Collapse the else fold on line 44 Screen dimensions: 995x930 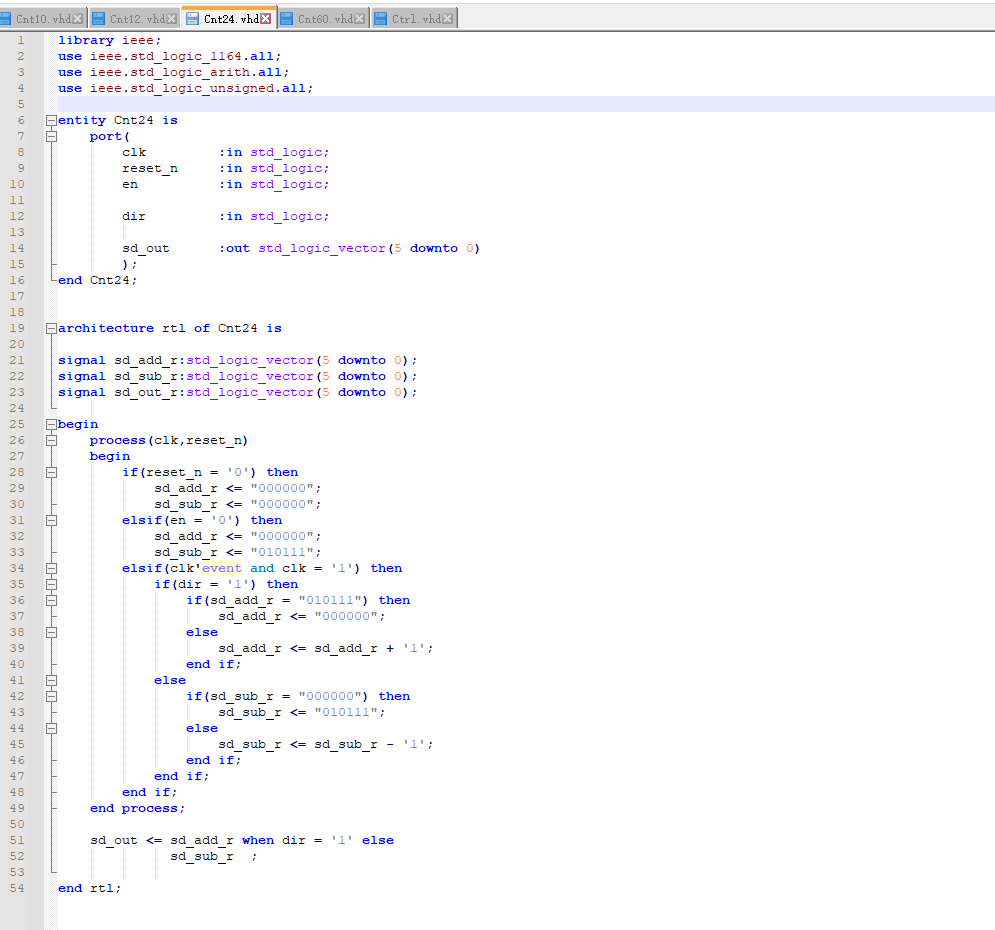pos(51,728)
